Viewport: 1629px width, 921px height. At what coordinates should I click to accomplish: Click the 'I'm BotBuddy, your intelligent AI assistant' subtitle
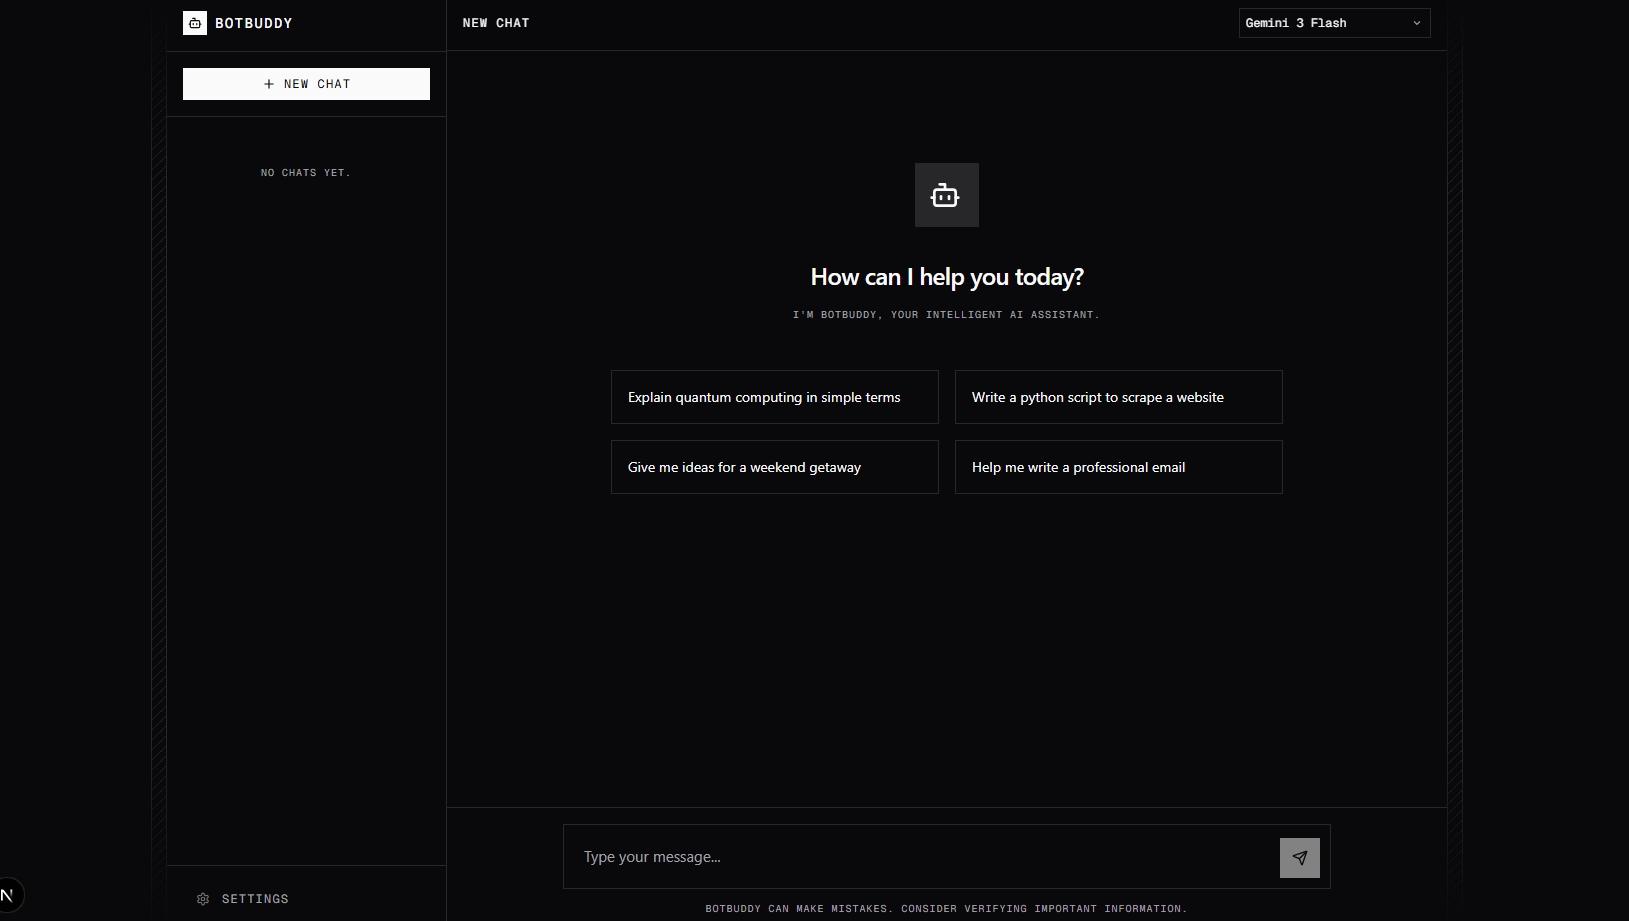point(946,315)
